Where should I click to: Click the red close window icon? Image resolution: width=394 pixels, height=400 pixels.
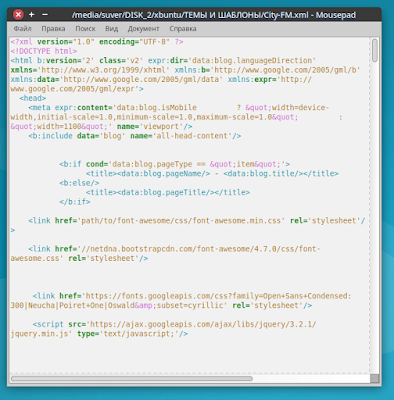pos(18,15)
